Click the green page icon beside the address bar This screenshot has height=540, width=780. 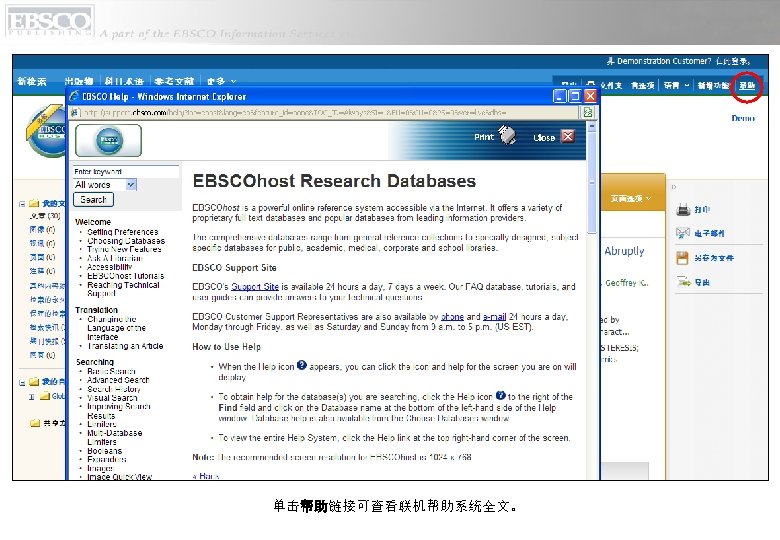pyautogui.click(x=587, y=112)
